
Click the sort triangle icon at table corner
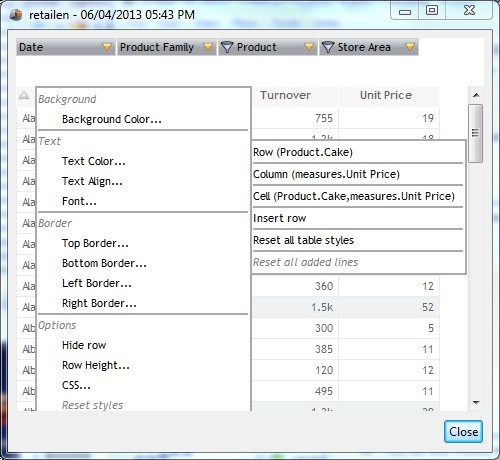pyautogui.click(x=24, y=95)
